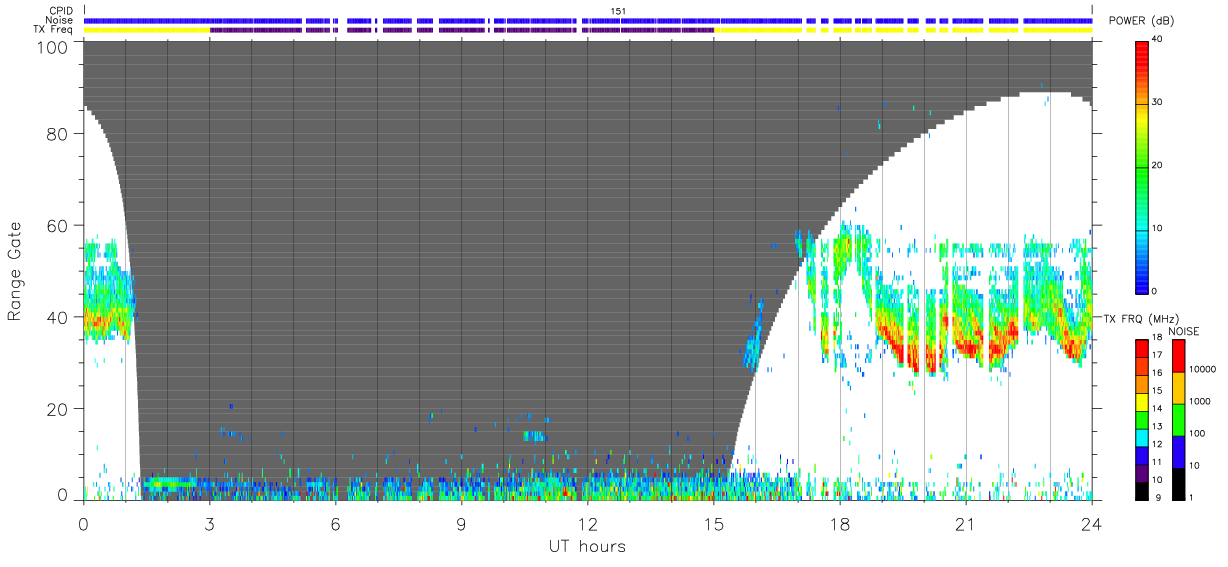
Task: Click the 'CPID' label
Action: (62, 11)
